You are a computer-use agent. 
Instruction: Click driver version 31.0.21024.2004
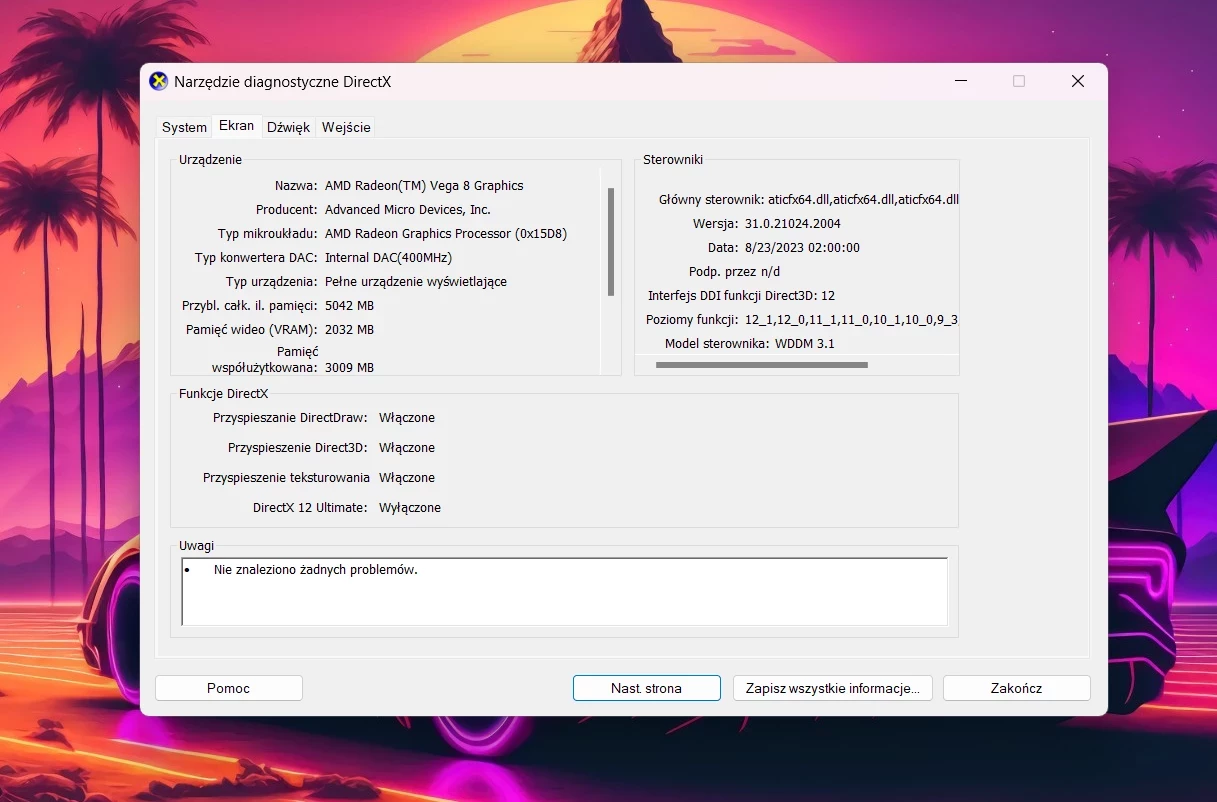793,224
